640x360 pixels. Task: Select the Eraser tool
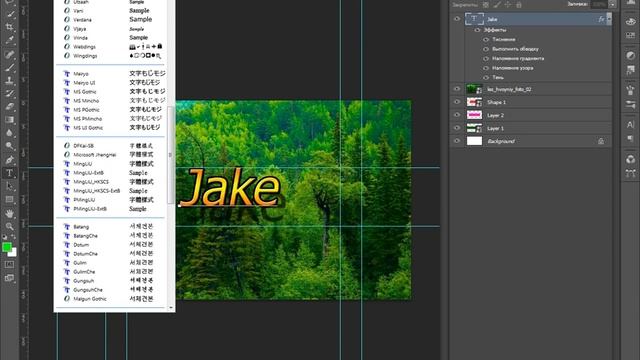point(10,107)
